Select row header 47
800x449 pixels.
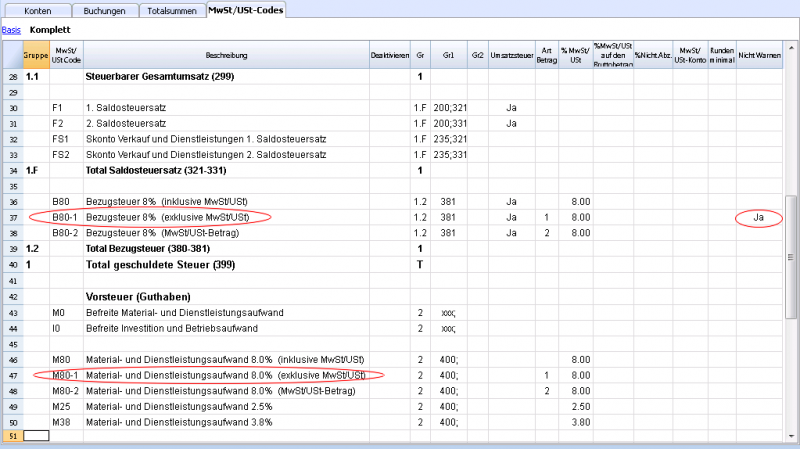coord(13,376)
